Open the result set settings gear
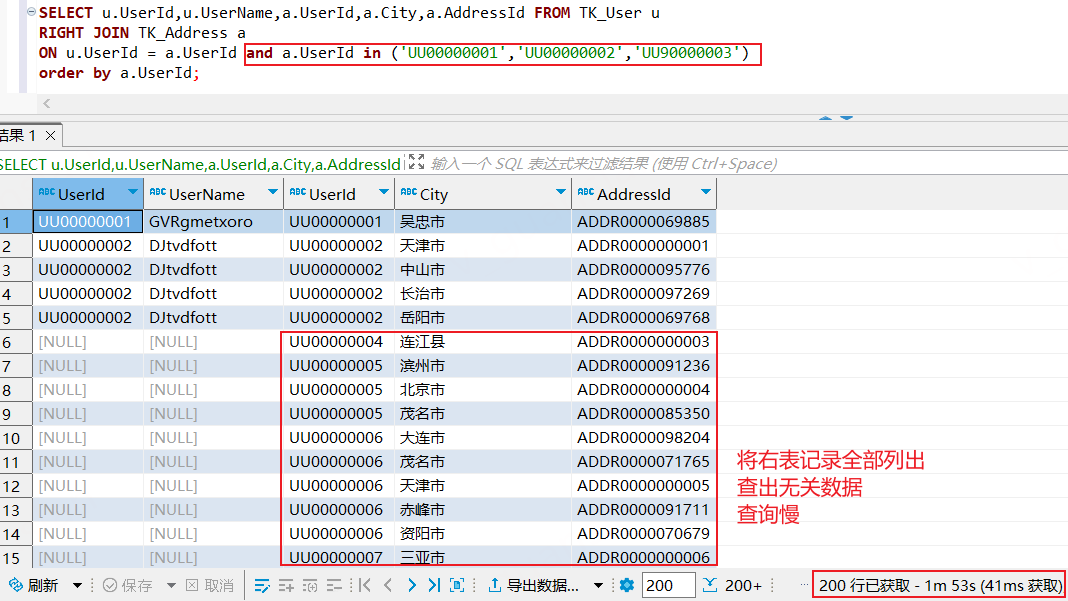Screen dimensions: 1068x601 [x=627, y=585]
